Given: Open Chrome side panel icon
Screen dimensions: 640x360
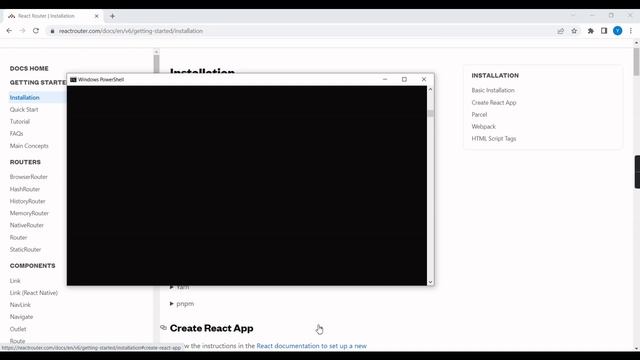Looking at the screenshot, I should [604, 31].
